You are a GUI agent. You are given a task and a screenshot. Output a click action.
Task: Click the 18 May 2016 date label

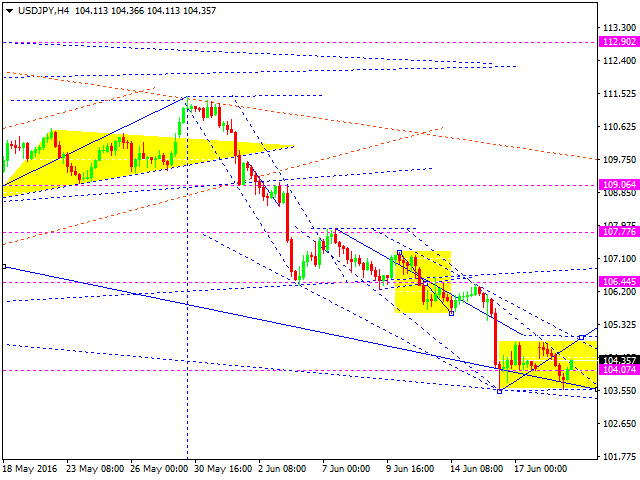[x=30, y=469]
